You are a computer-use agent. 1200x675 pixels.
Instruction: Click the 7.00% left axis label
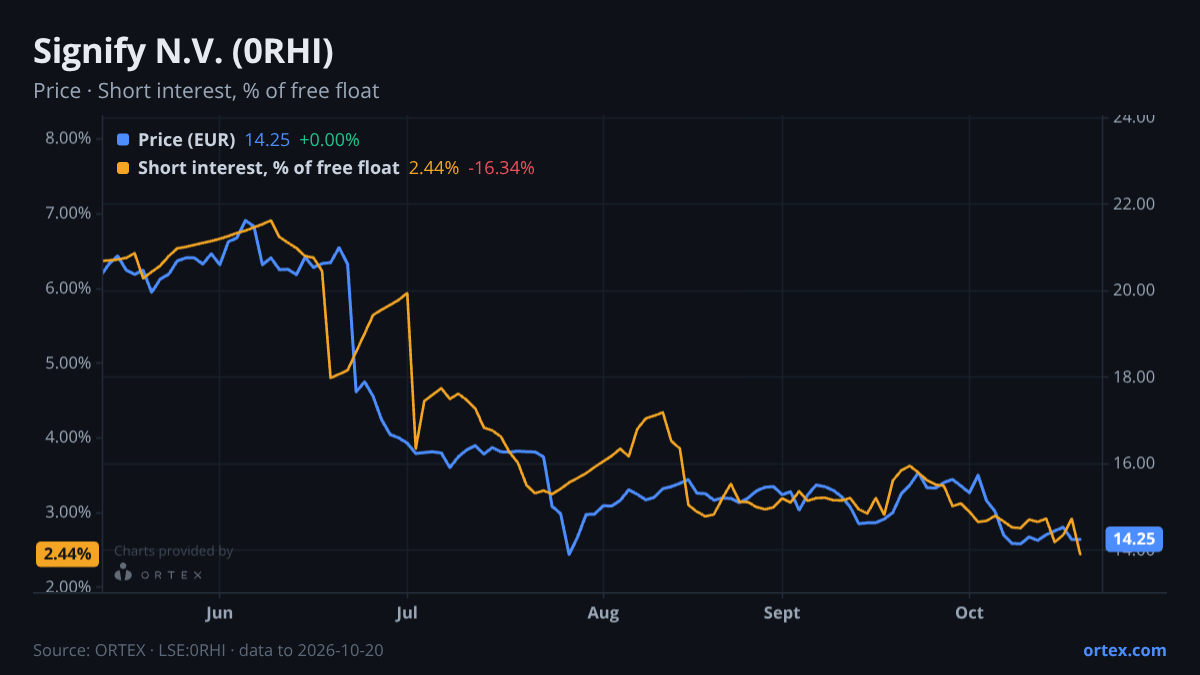(68, 213)
